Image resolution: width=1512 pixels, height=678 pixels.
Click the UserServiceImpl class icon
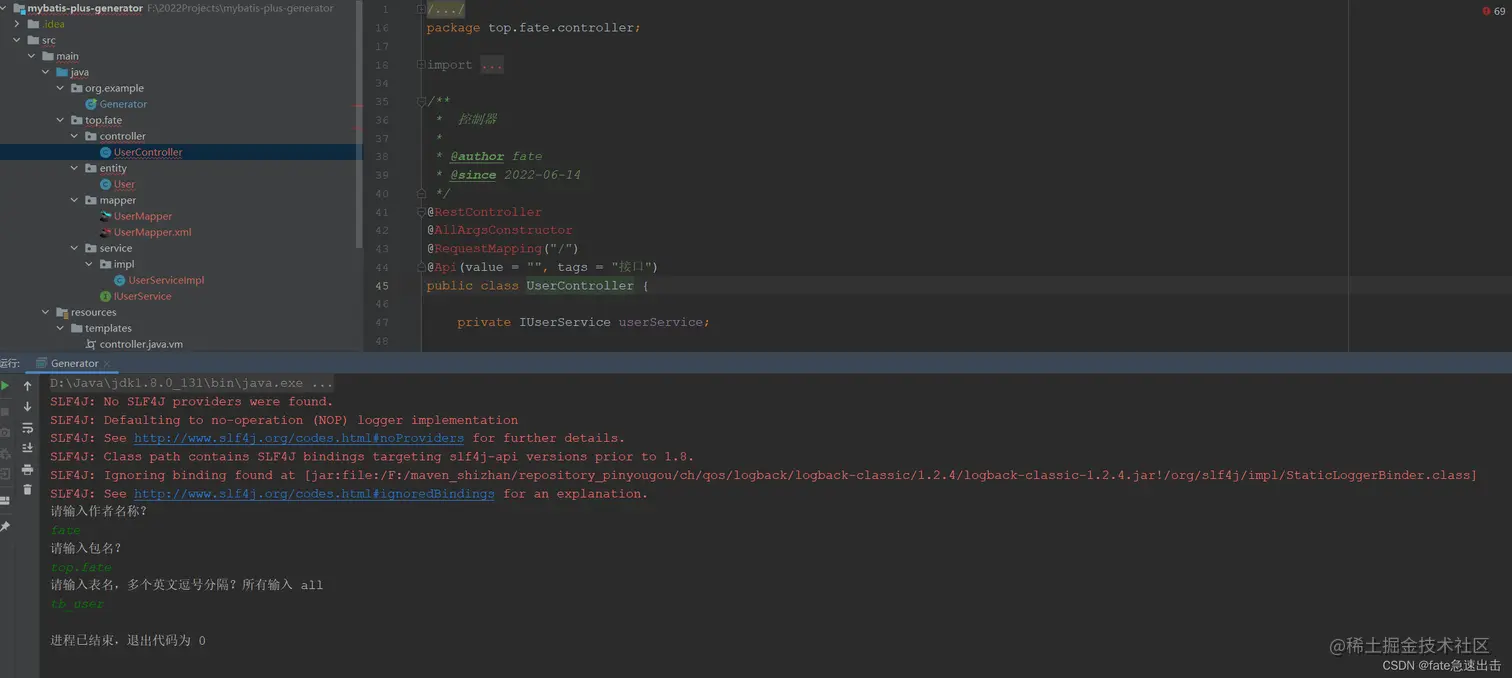click(x=120, y=280)
